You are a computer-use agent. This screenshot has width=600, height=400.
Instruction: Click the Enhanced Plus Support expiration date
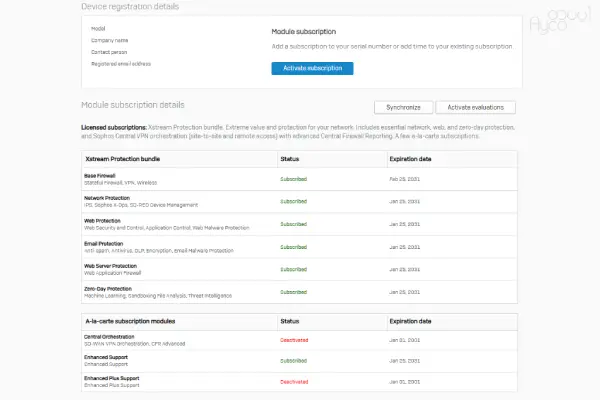click(404, 382)
